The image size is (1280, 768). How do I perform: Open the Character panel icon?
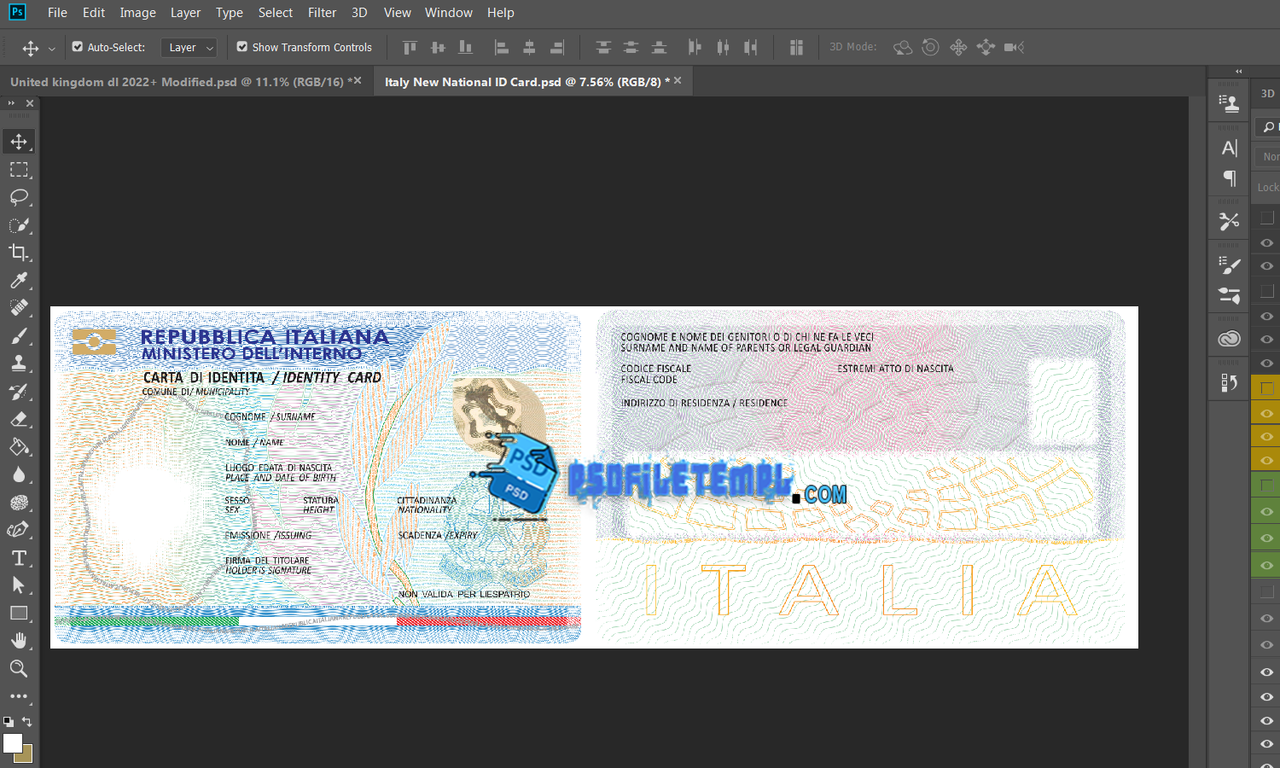1230,148
